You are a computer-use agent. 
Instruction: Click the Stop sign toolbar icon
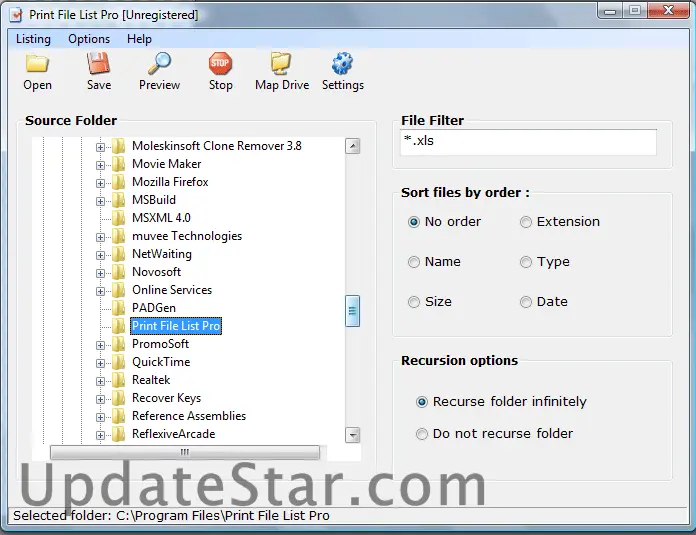click(x=220, y=63)
